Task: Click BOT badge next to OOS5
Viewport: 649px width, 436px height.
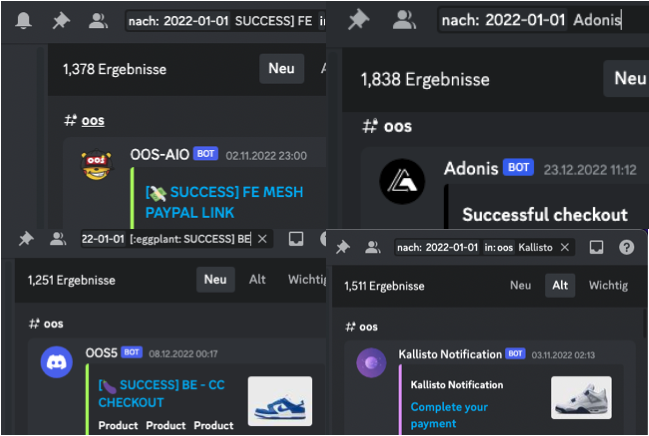Action: tap(132, 352)
